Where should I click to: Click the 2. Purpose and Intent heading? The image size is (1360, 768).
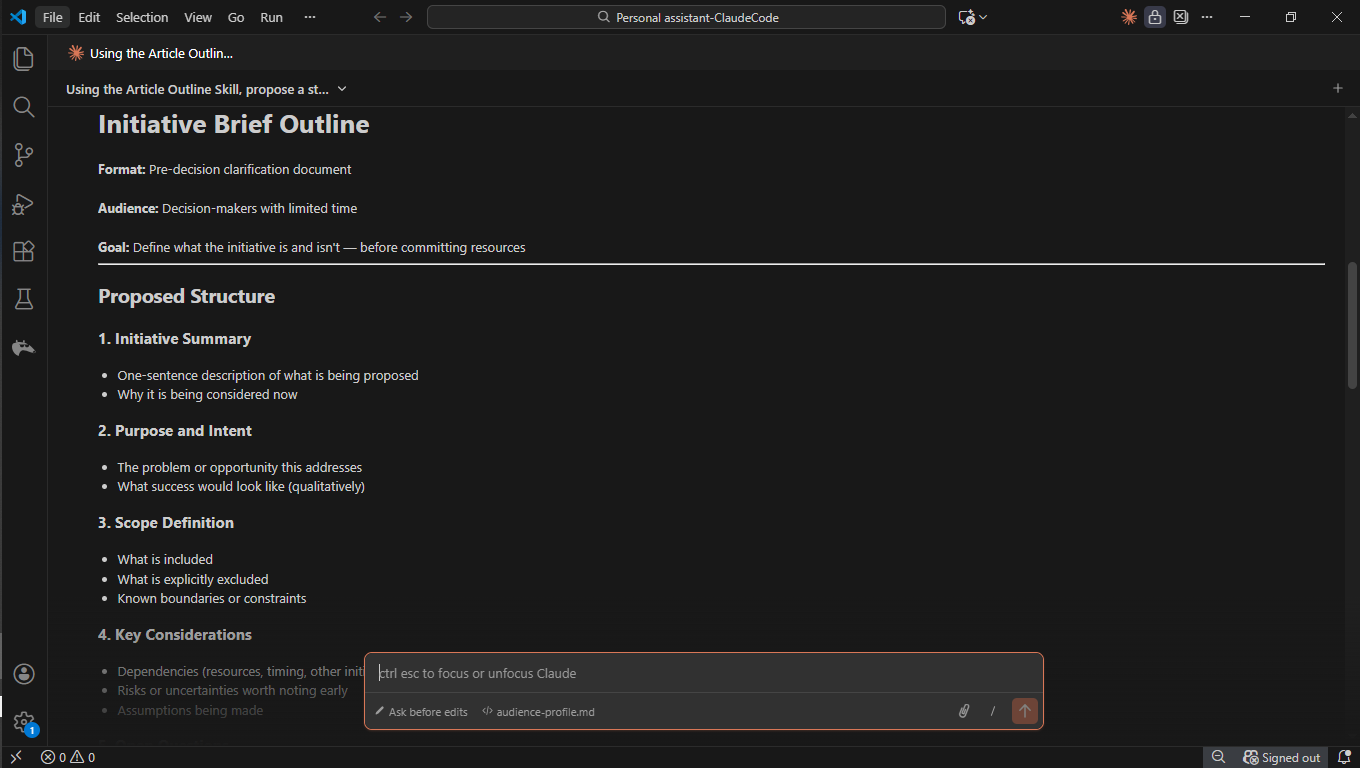point(175,431)
